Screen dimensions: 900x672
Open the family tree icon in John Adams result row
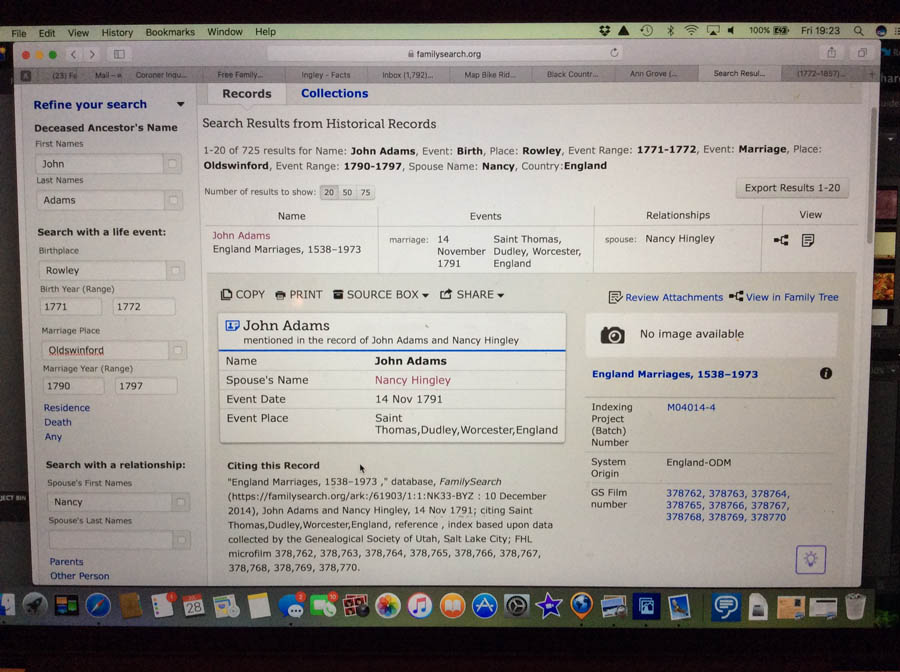(x=781, y=240)
